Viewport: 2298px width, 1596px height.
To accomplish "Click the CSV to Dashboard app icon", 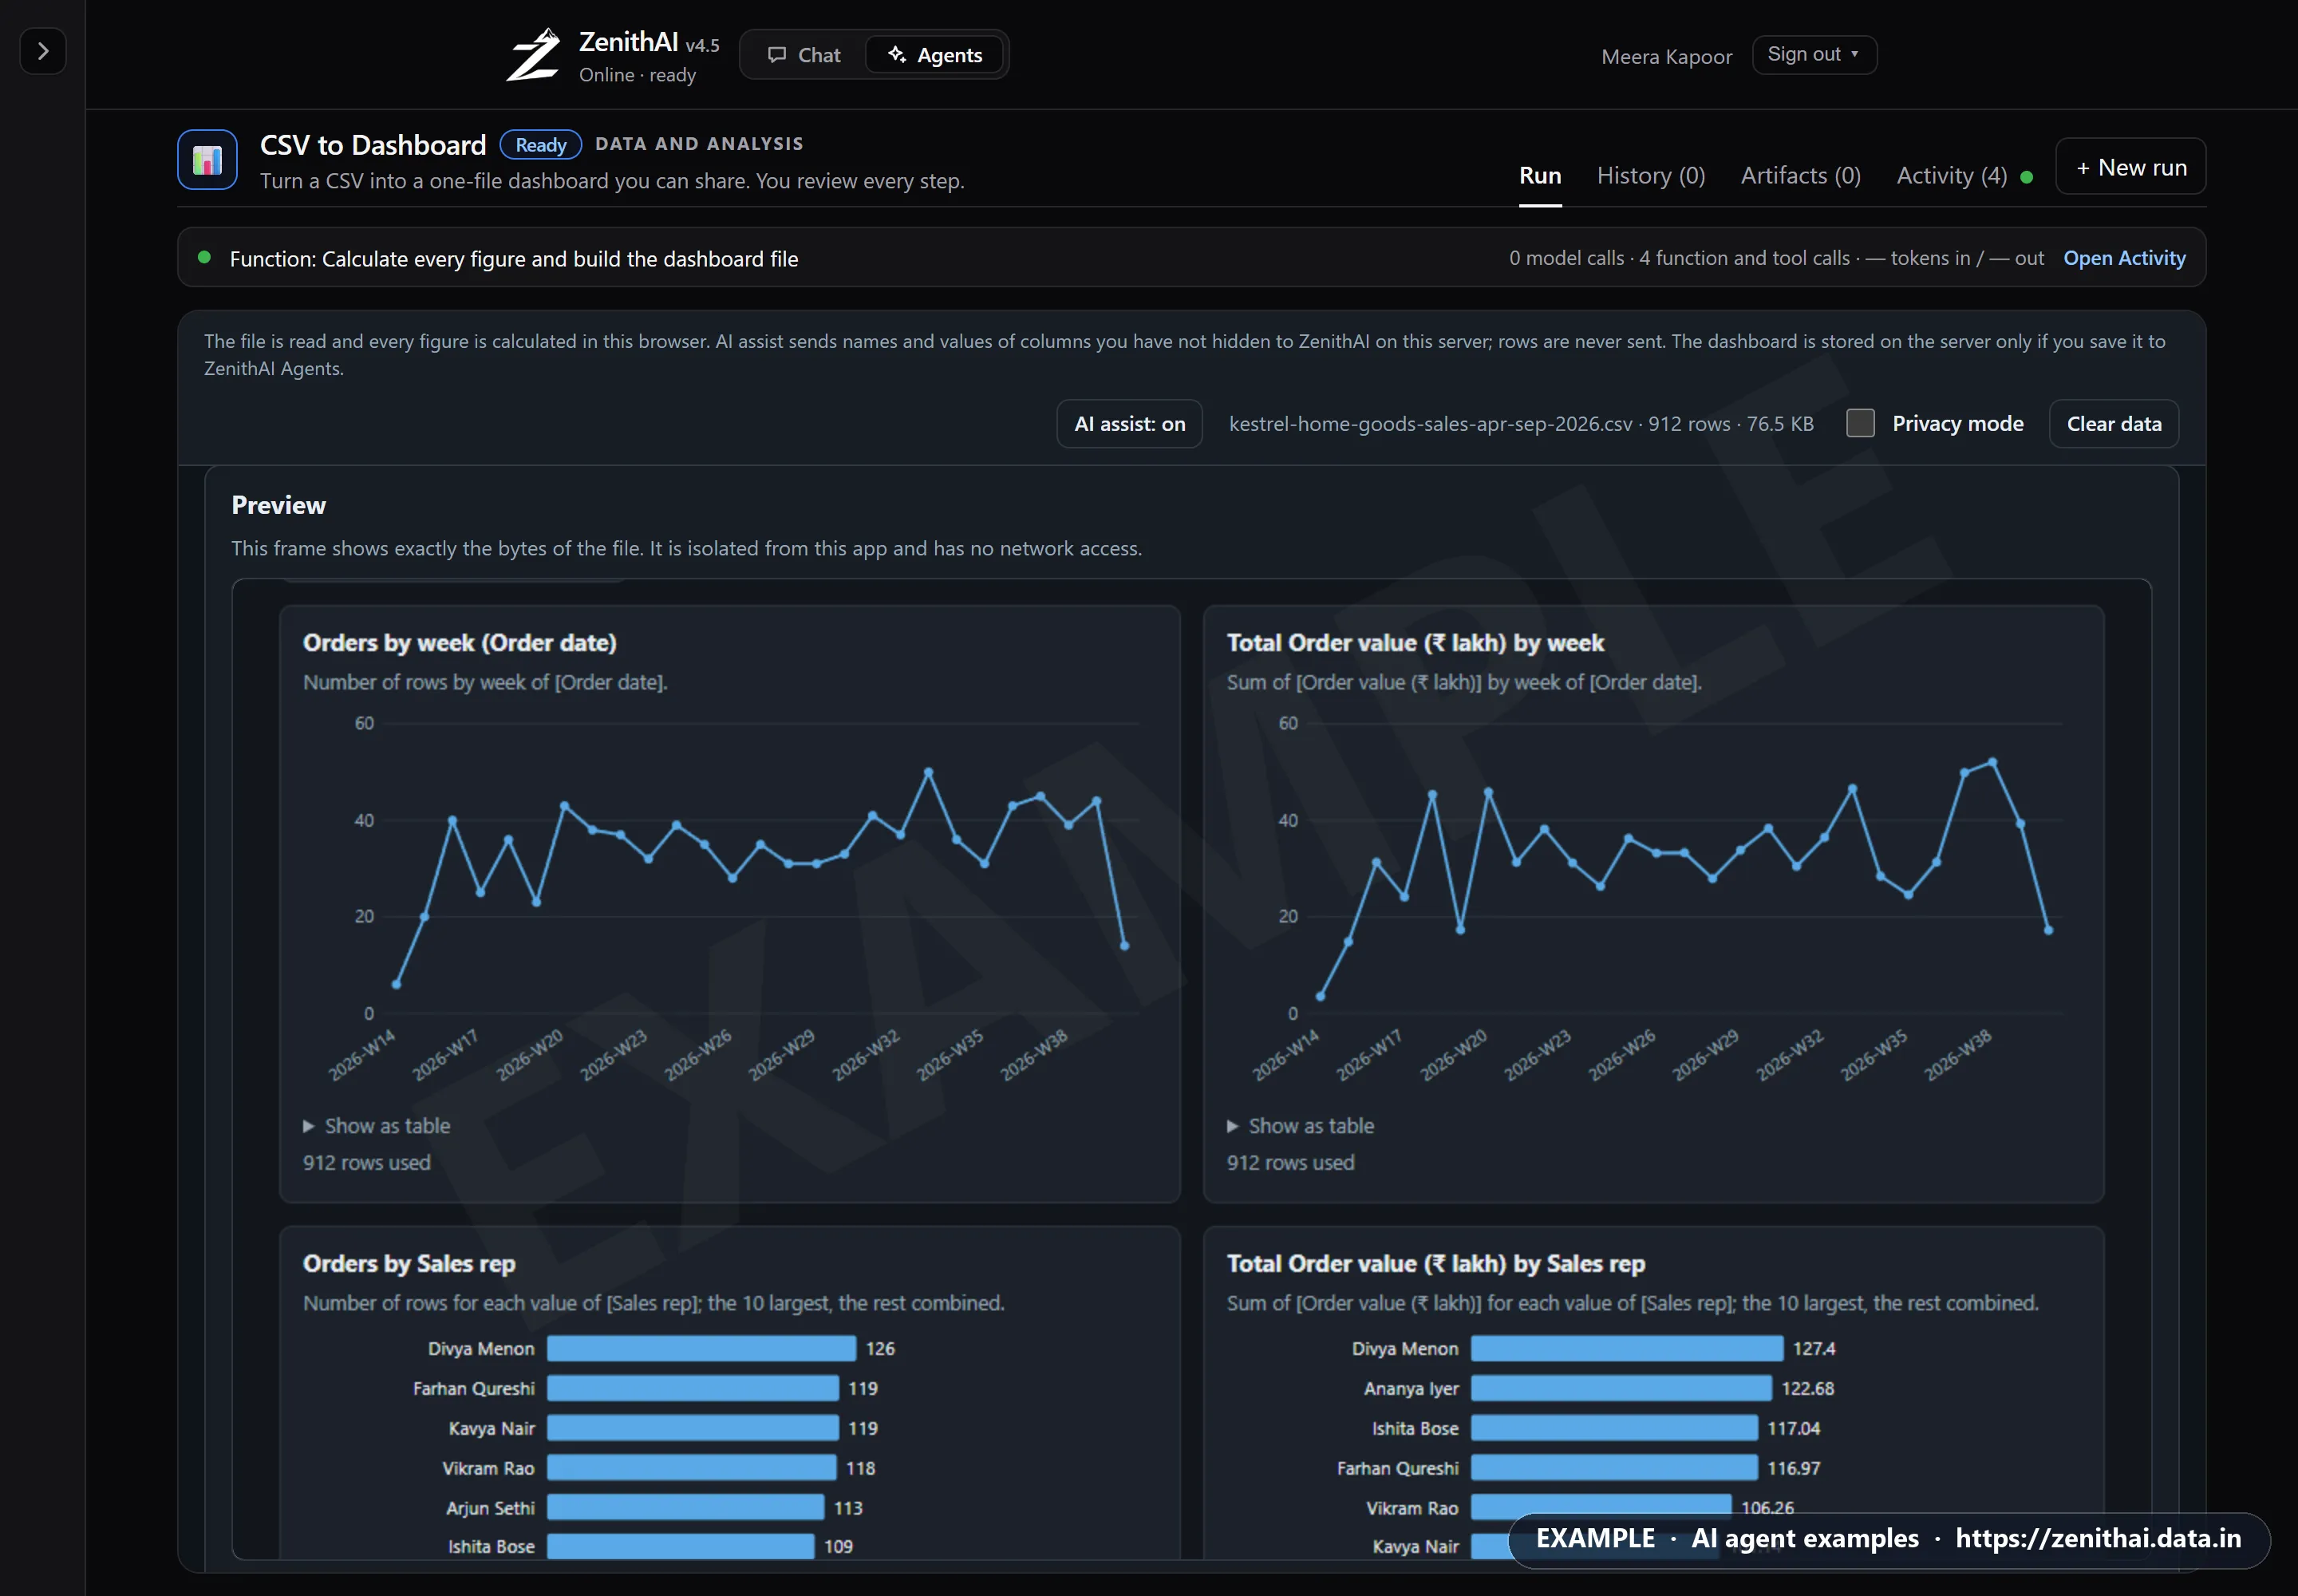I will [207, 160].
